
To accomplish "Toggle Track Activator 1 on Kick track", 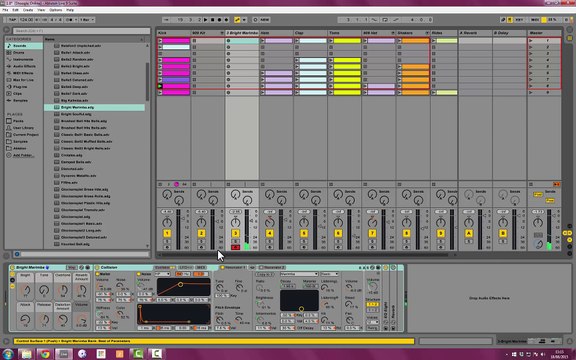I will tap(167, 233).
